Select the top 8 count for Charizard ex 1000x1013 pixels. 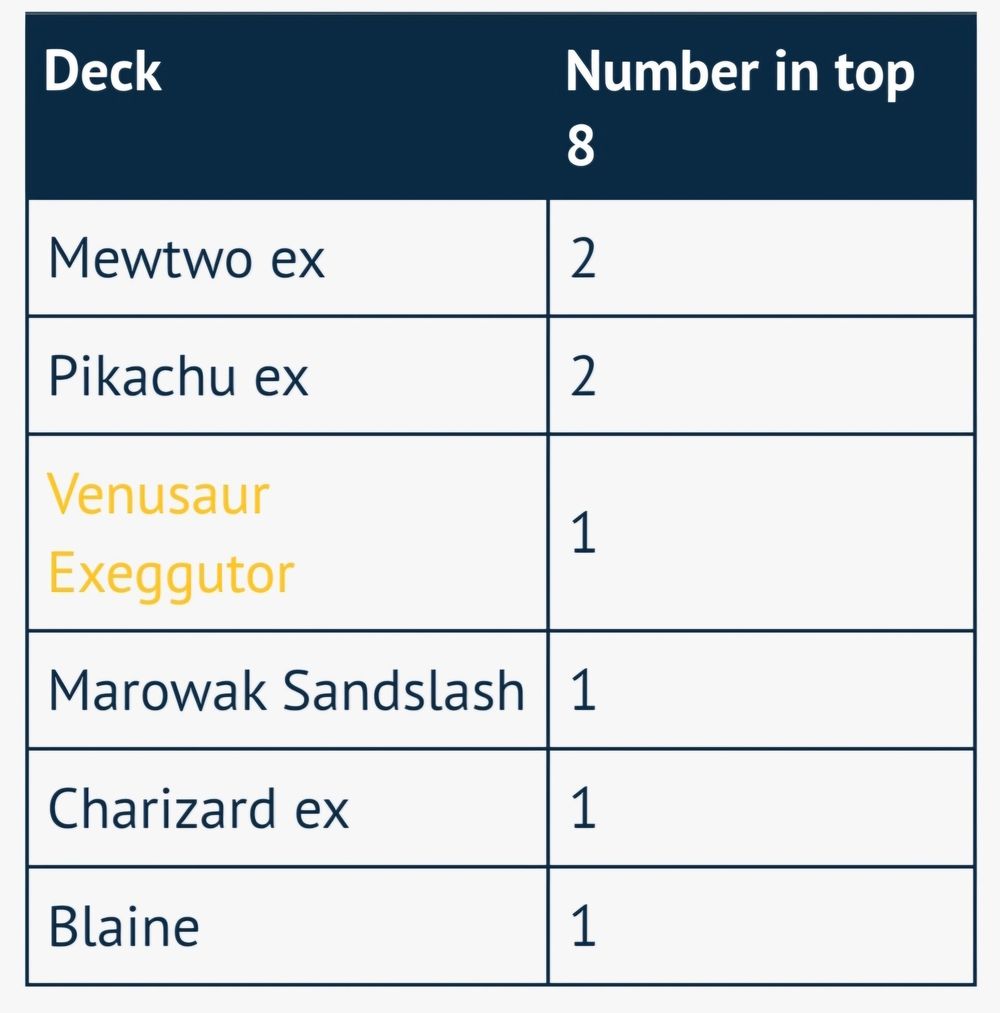pyautogui.click(x=583, y=808)
